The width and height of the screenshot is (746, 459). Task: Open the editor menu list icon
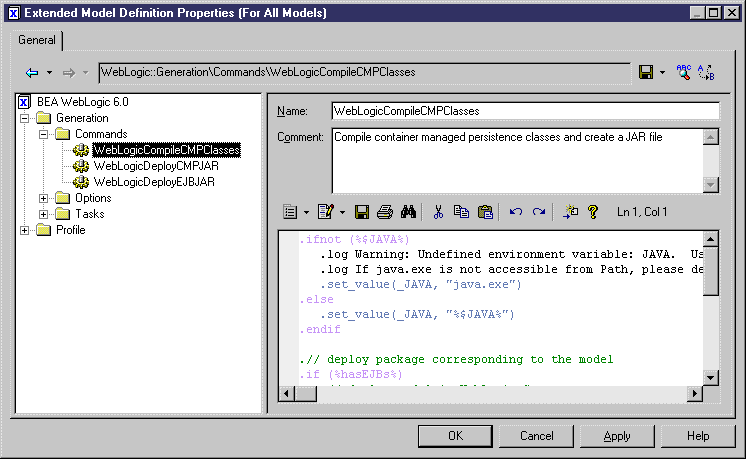pos(290,212)
